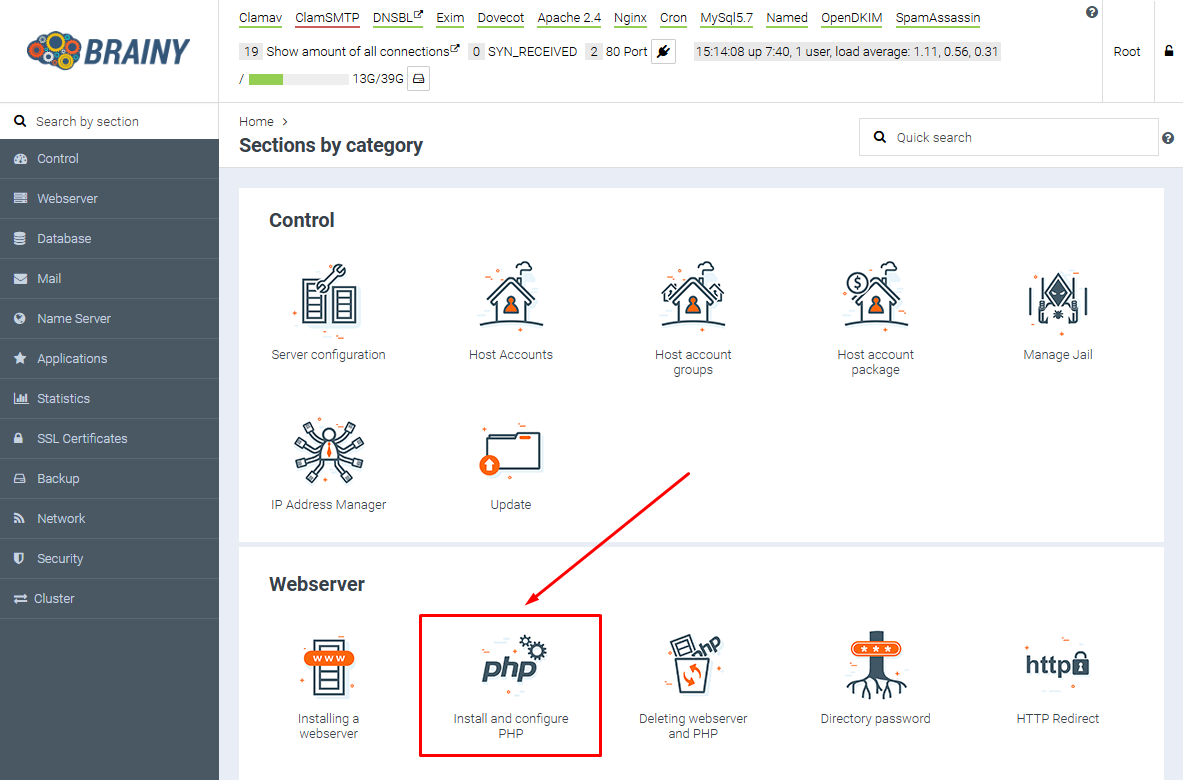
Task: Click the lock icon next to Root
Action: coord(1169,51)
